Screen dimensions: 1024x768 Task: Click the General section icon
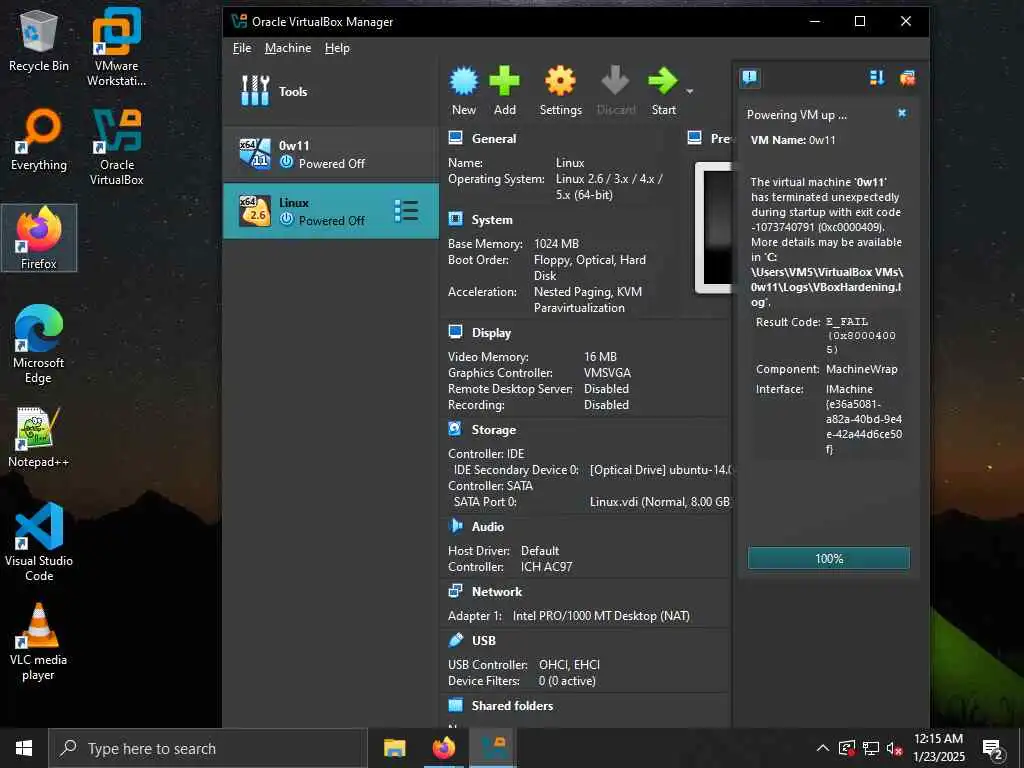click(x=455, y=138)
